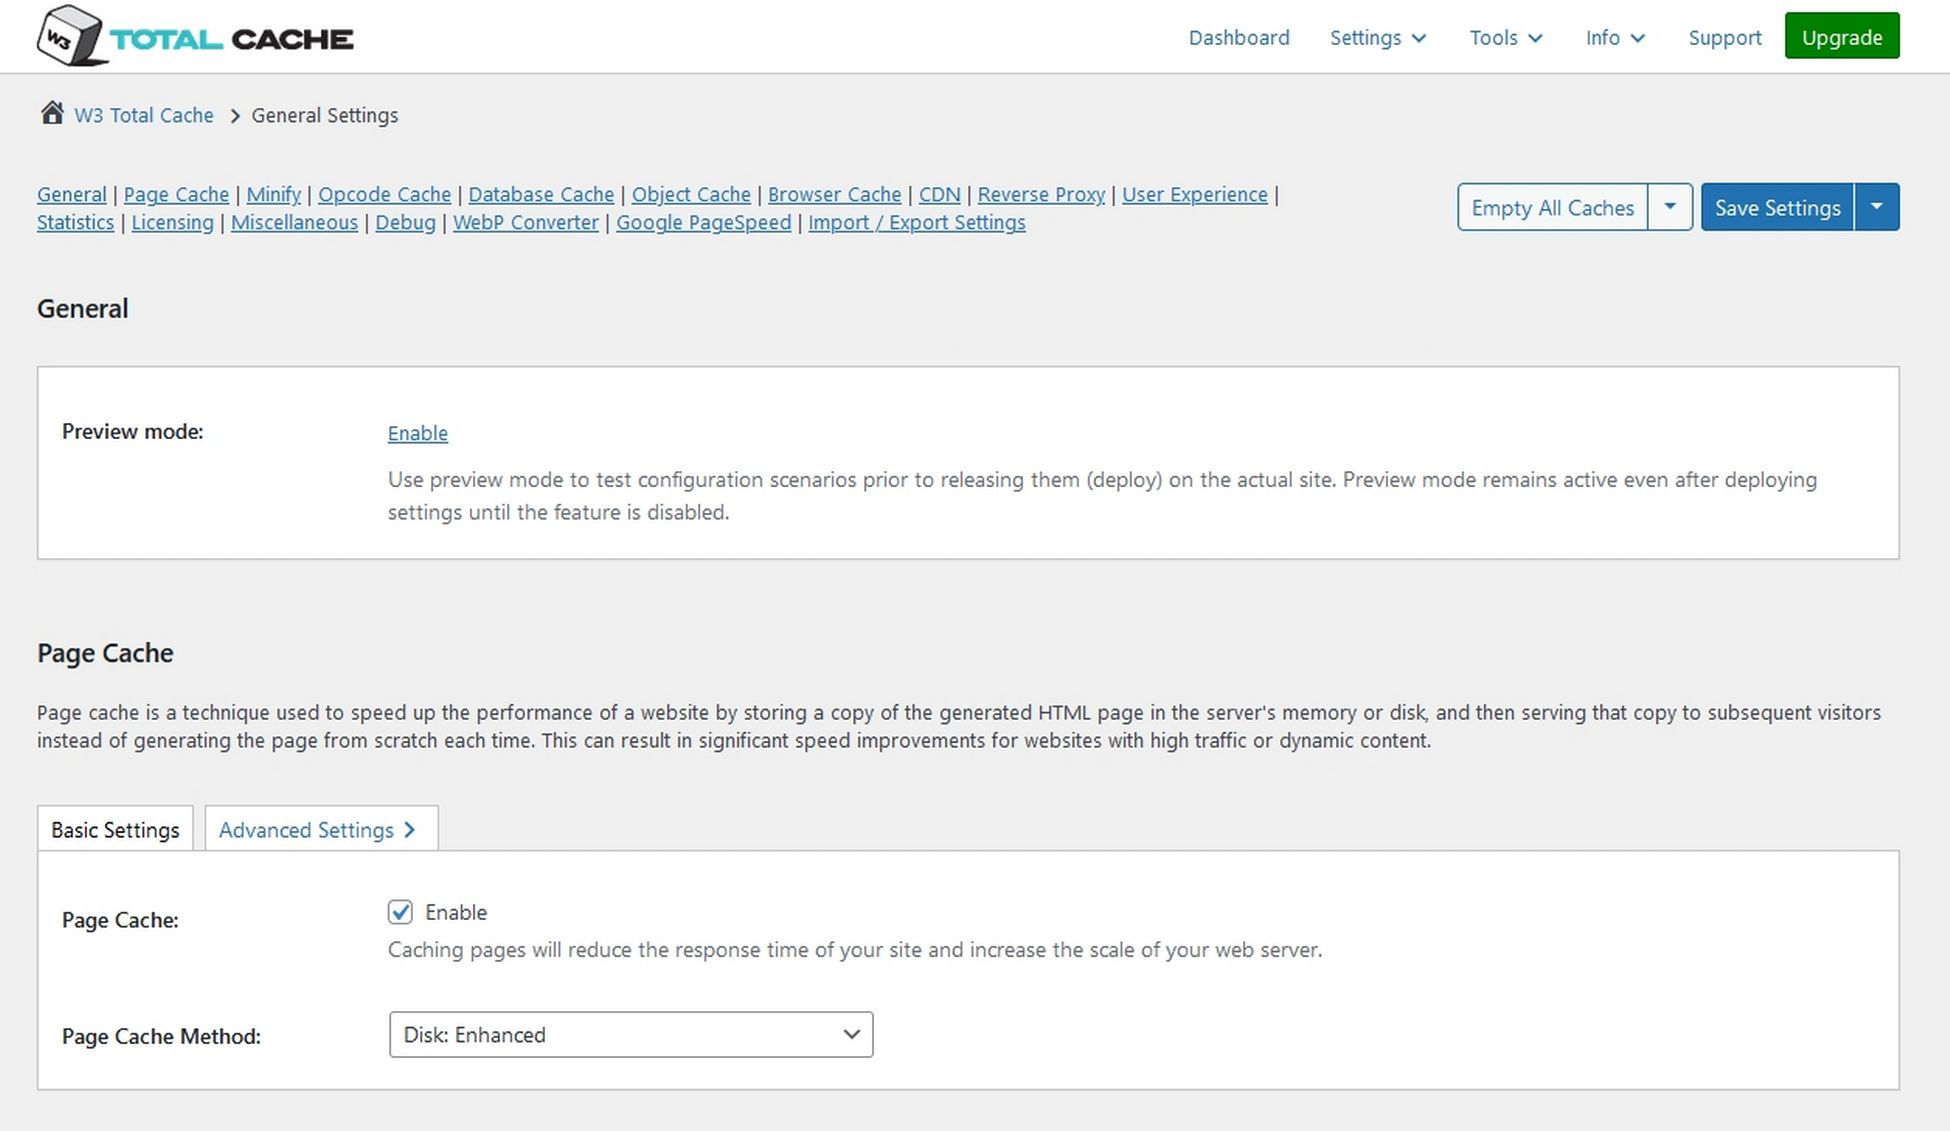Select the Basic Settings tab
Screen dimensions: 1950x1131
[x=115, y=829]
